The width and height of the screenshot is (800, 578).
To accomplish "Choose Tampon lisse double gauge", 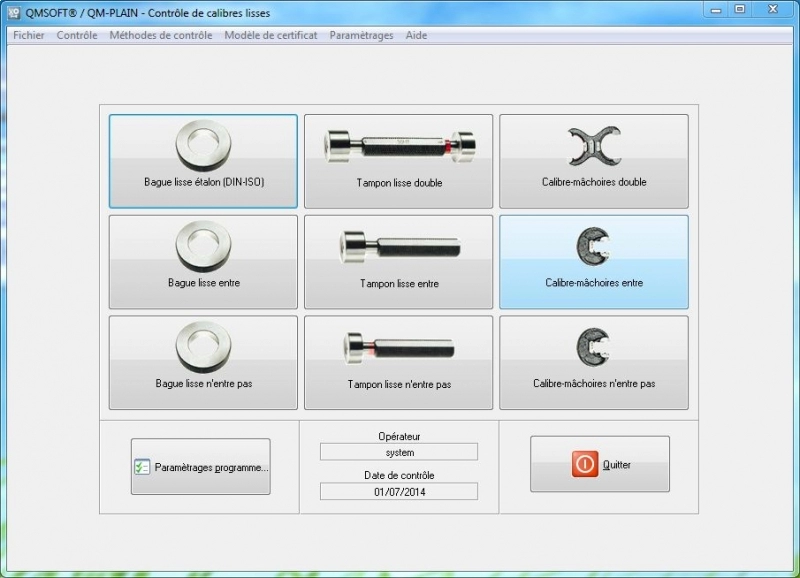I will (398, 161).
